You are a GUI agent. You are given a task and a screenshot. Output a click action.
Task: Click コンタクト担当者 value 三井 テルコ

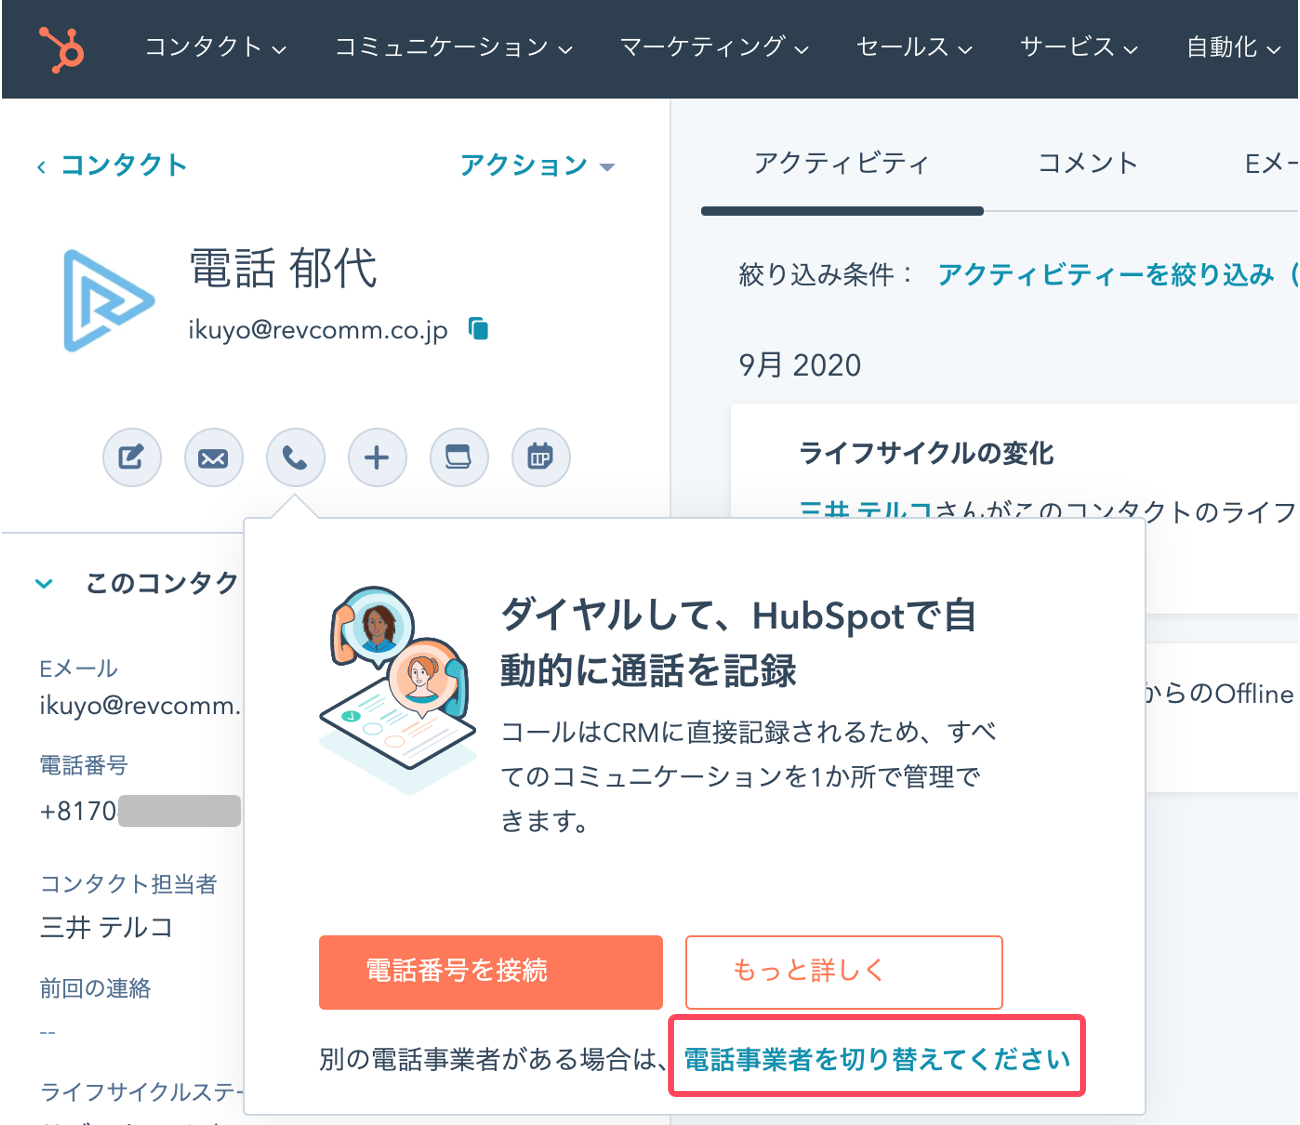pos(106,927)
